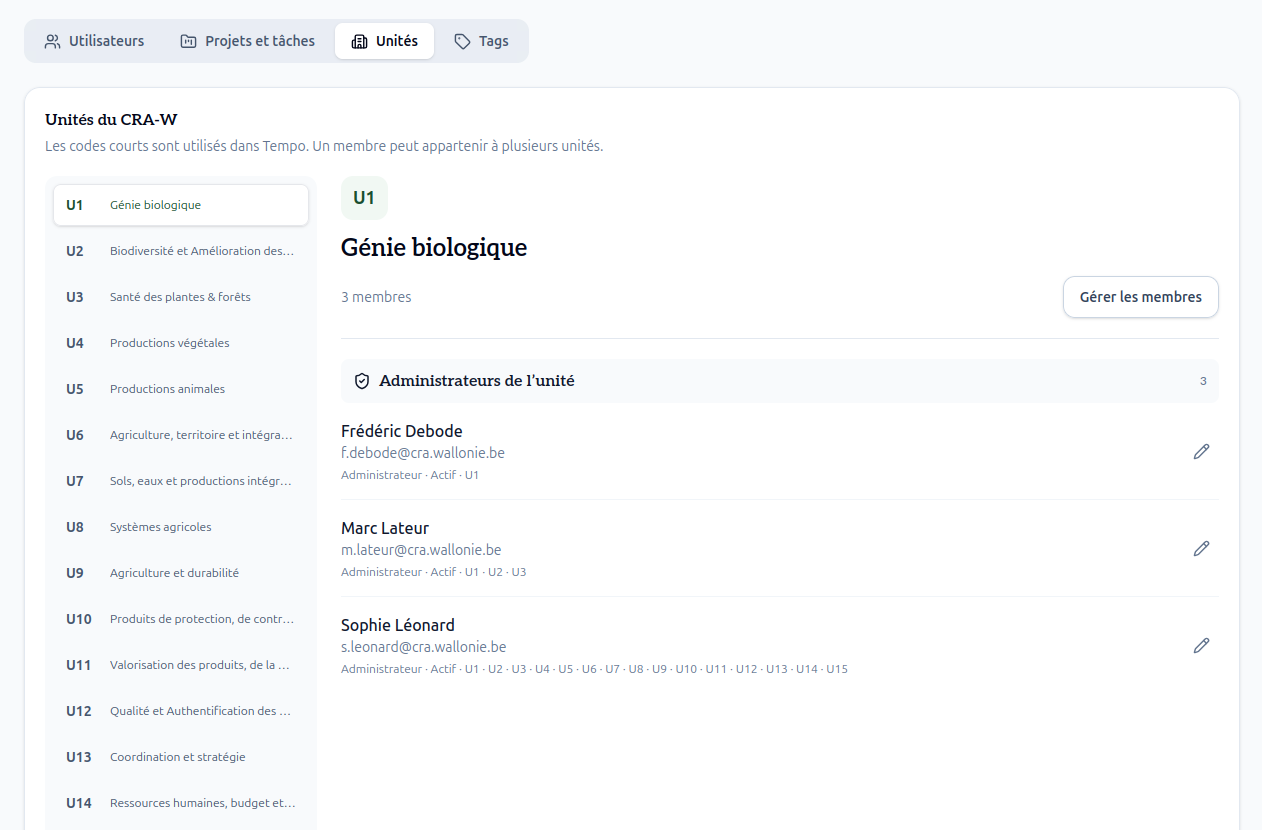Click the building icon on the Unités tab
Image resolution: width=1262 pixels, height=830 pixels.
(x=359, y=42)
